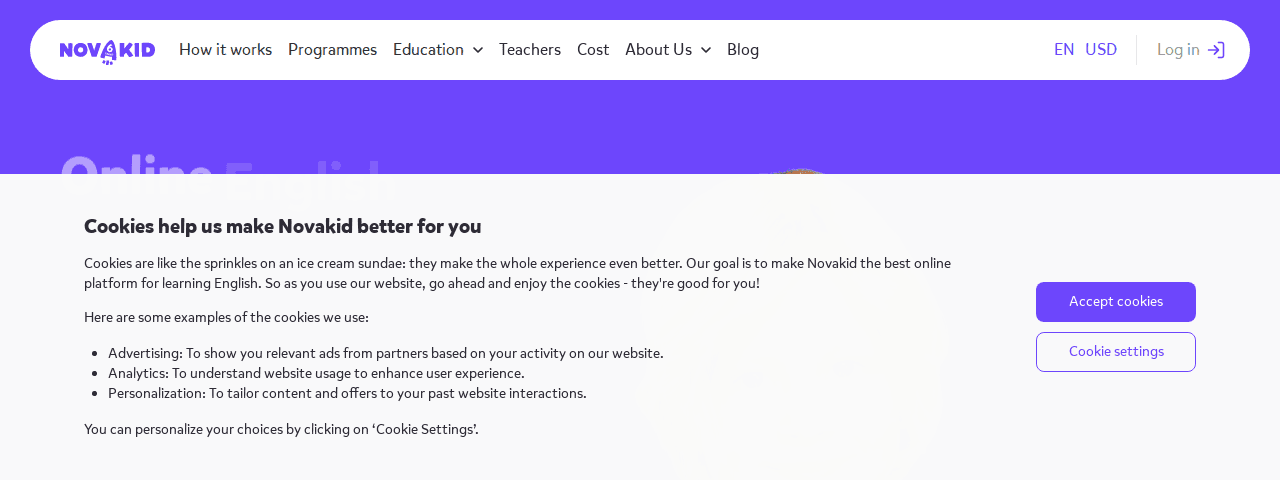Image resolution: width=1280 pixels, height=480 pixels.
Task: Click the cookie banner heading text
Action: [x=282, y=226]
